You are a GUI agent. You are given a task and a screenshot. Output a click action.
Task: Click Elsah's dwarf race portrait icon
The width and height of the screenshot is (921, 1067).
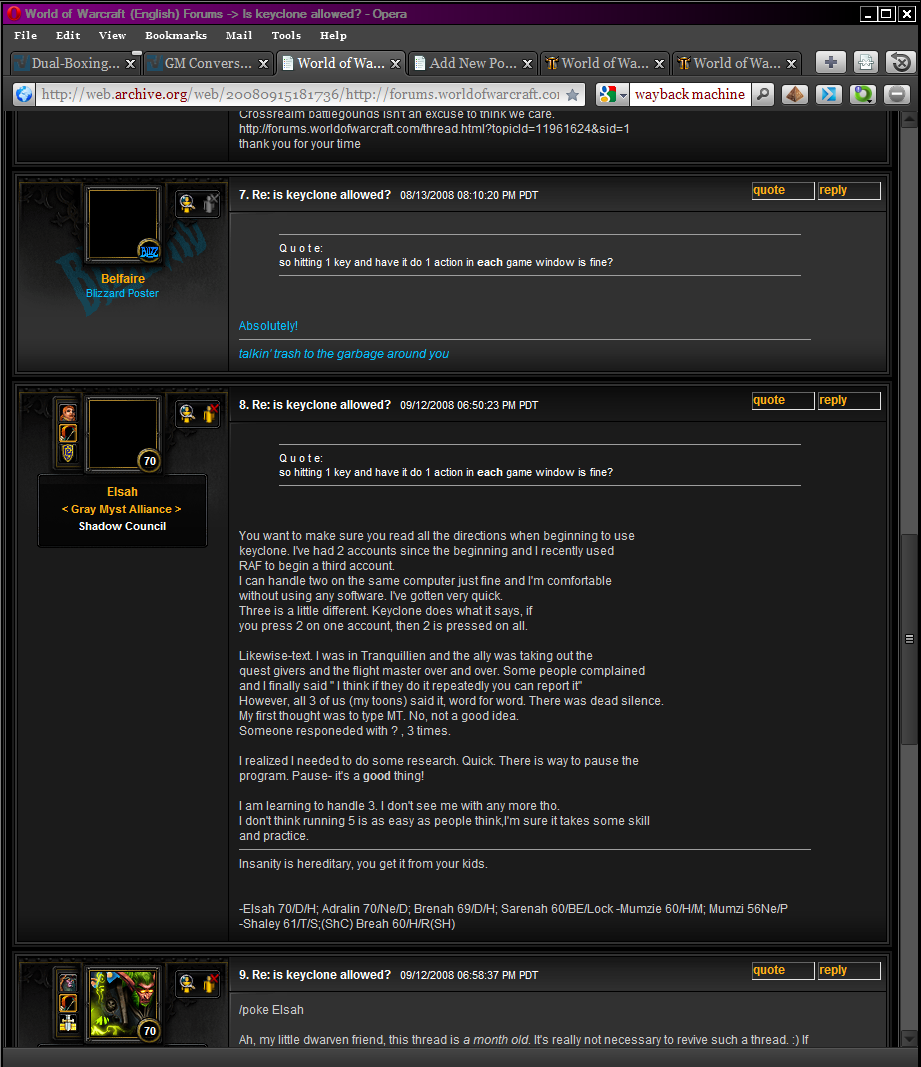tap(68, 413)
